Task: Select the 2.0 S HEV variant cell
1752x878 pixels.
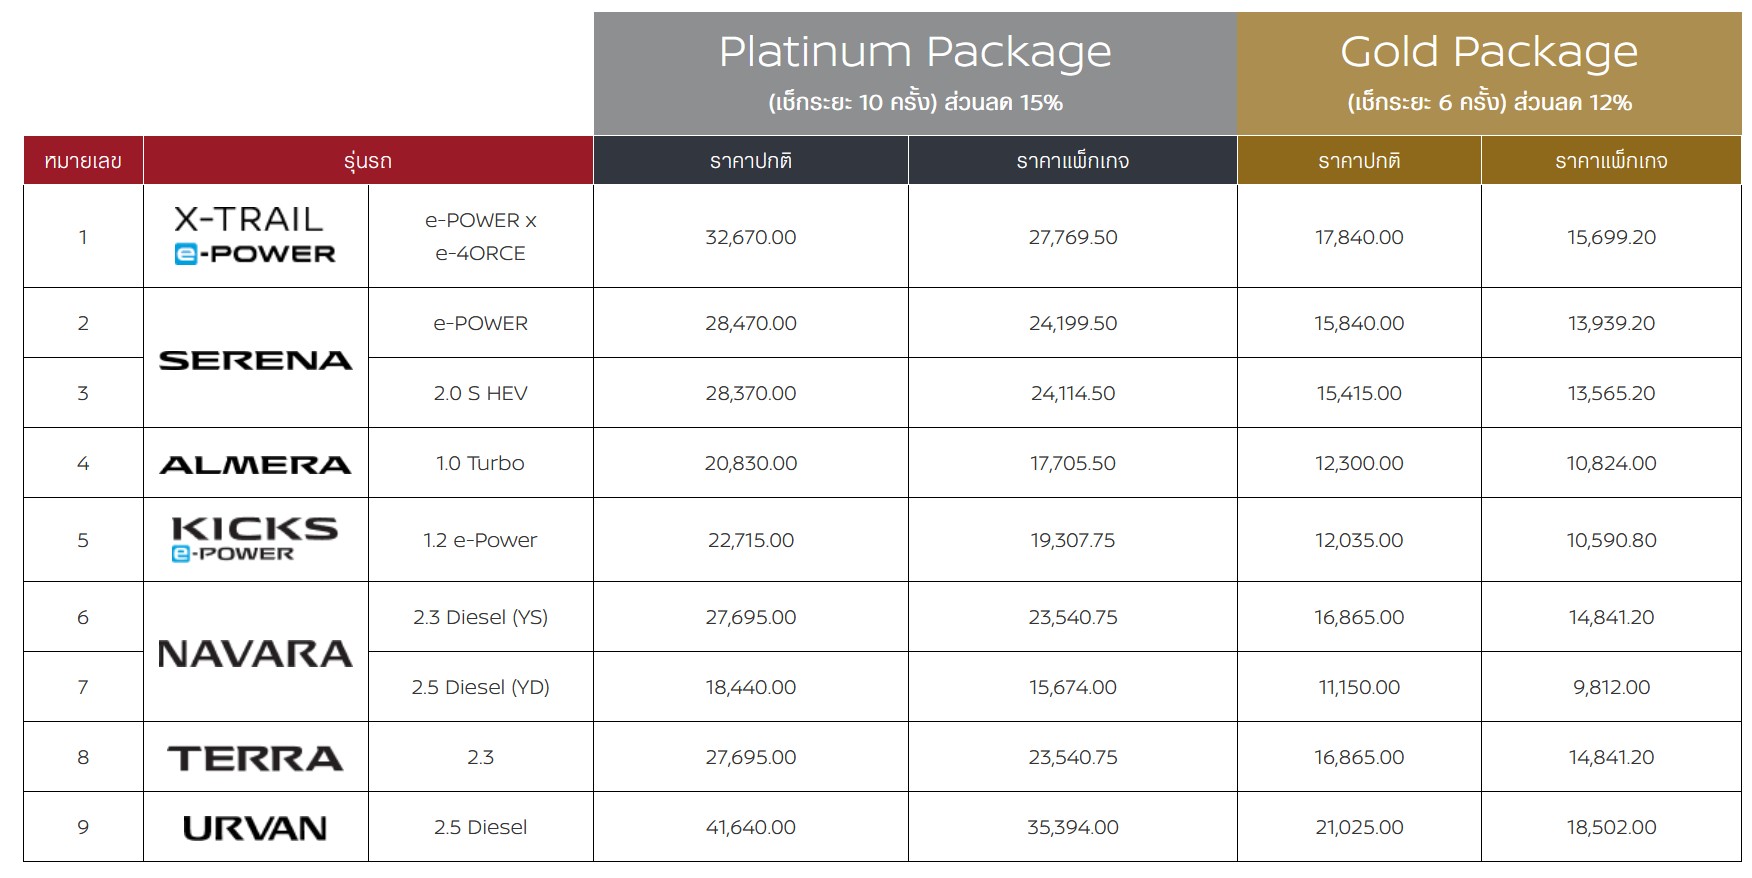Action: click(480, 393)
